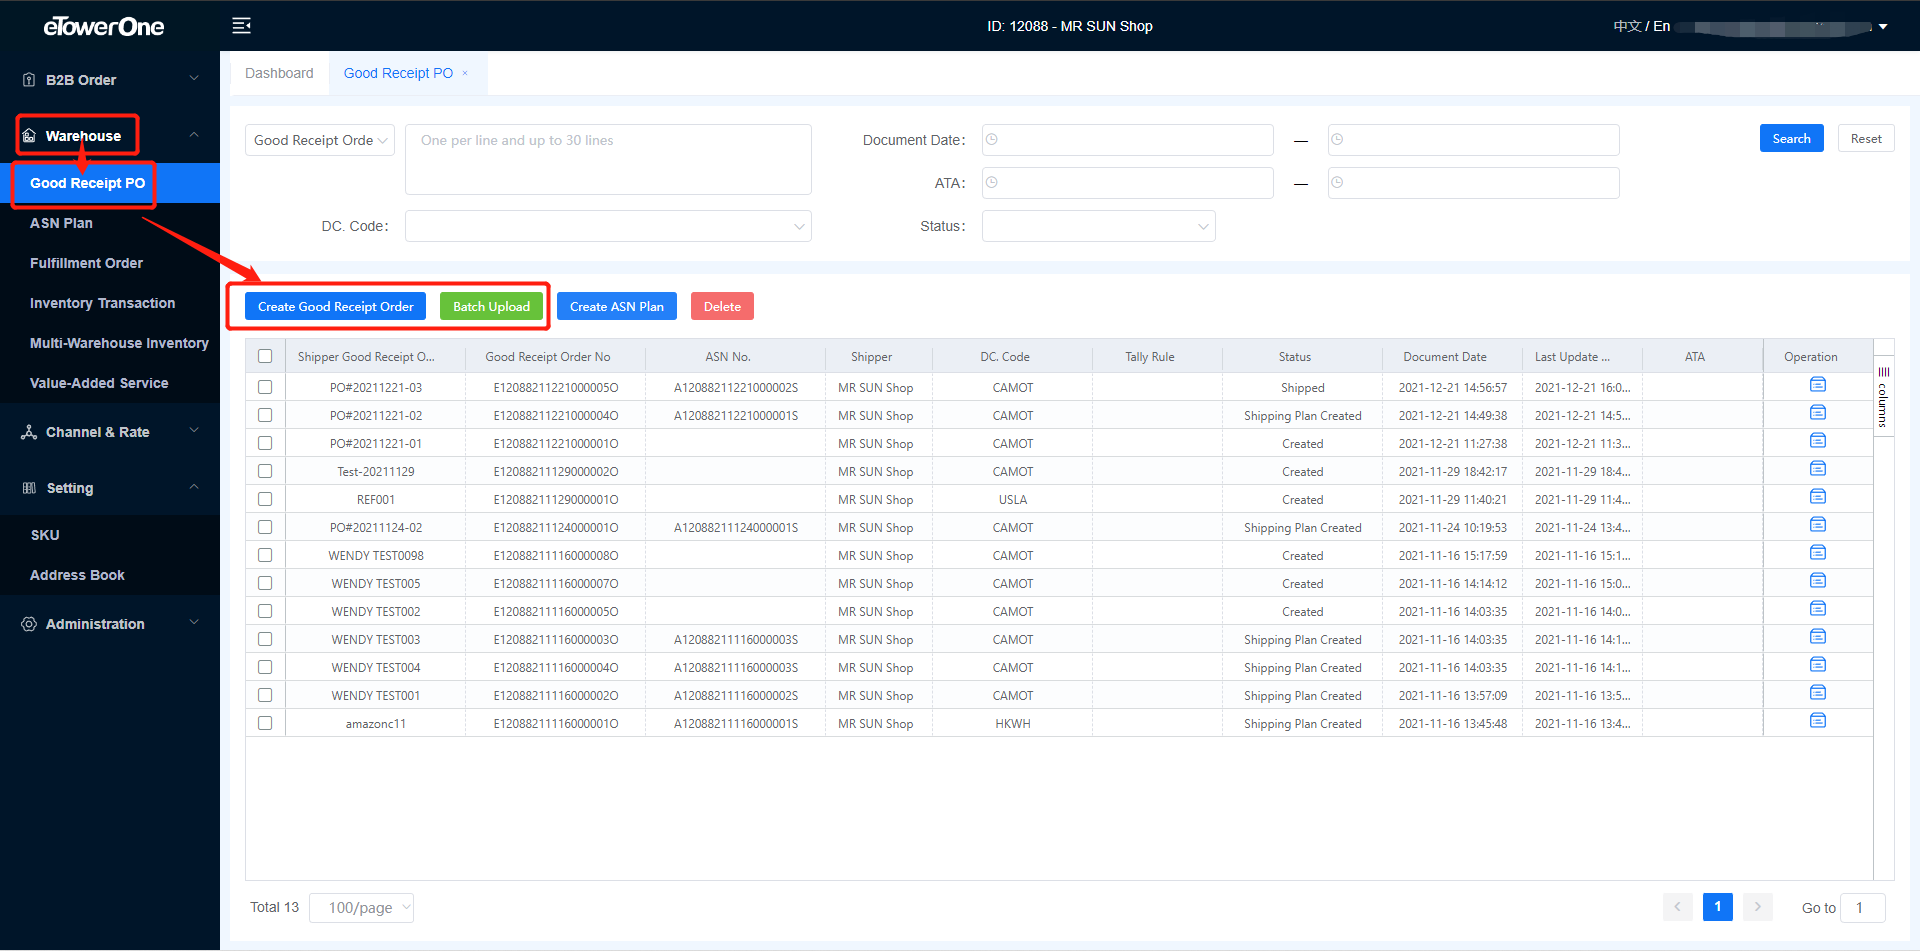This screenshot has width=1920, height=951.
Task: Open detail icon for WENDY TEST004 row
Action: (1818, 665)
